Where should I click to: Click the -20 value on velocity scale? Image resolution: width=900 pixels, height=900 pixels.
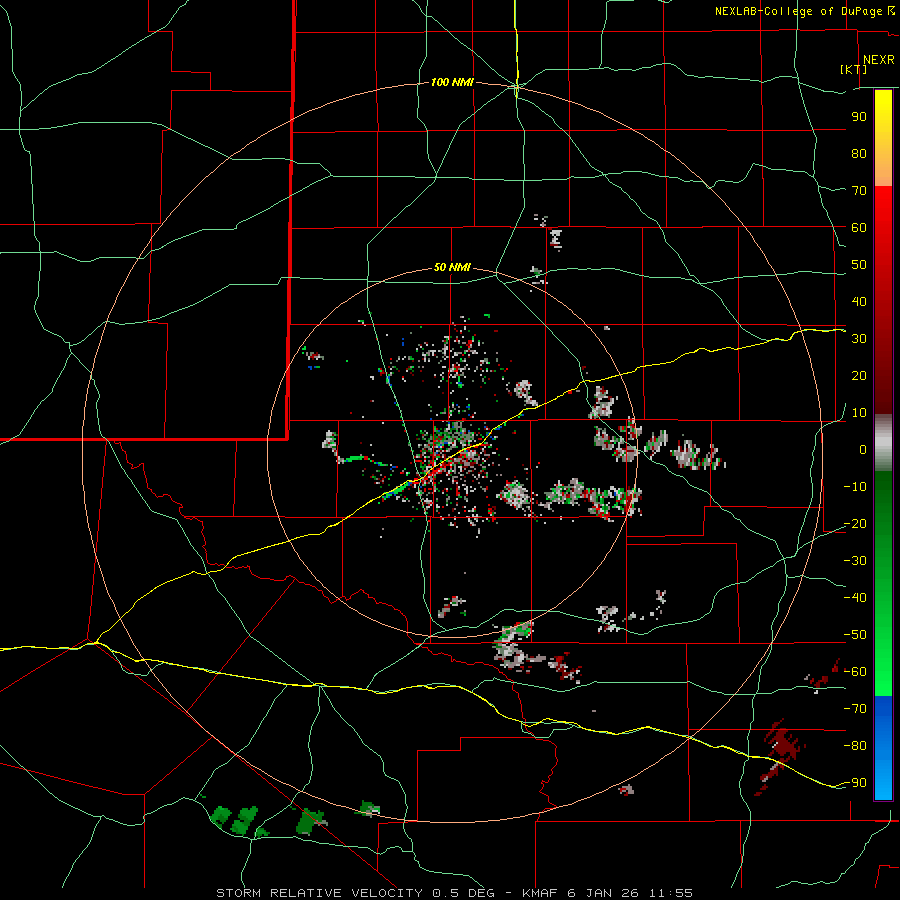[855, 523]
